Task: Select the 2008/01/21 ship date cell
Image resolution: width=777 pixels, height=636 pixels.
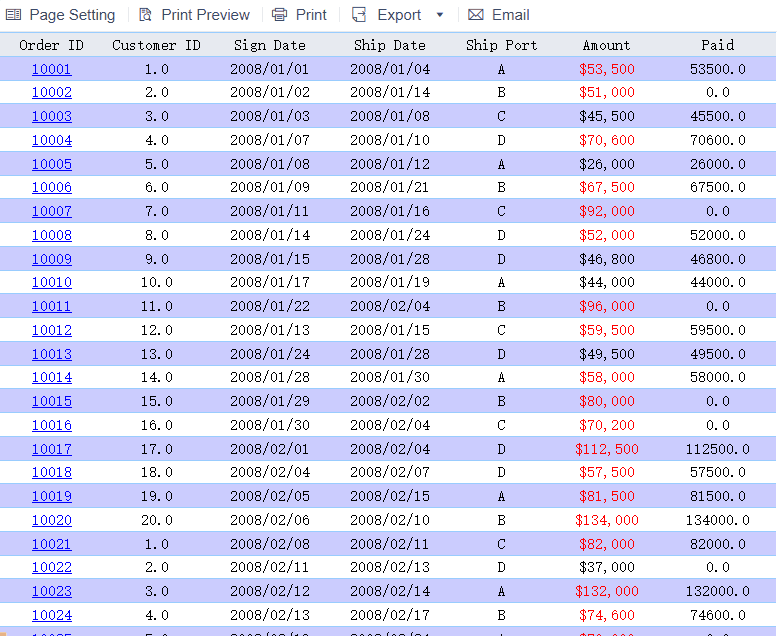Action: [x=390, y=187]
